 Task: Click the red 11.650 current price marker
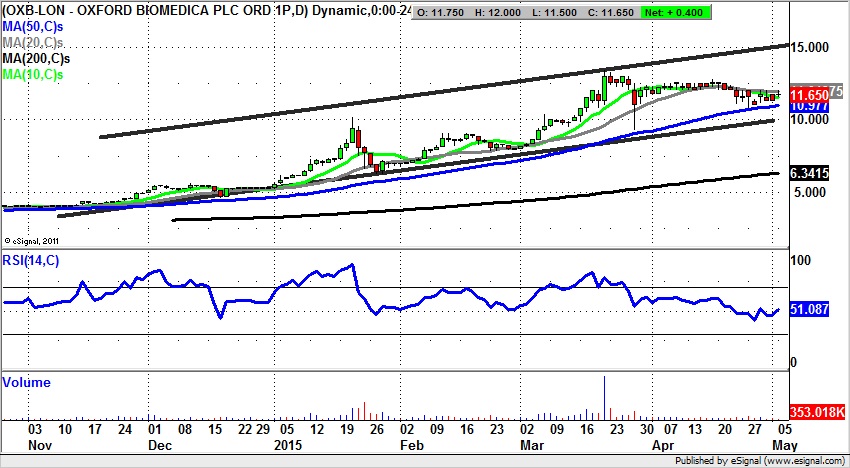click(x=809, y=92)
